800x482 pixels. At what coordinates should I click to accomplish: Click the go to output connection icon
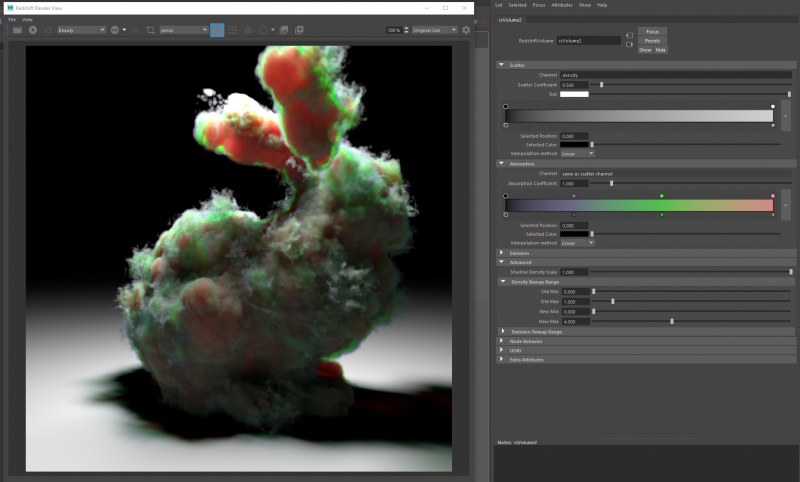pos(630,44)
